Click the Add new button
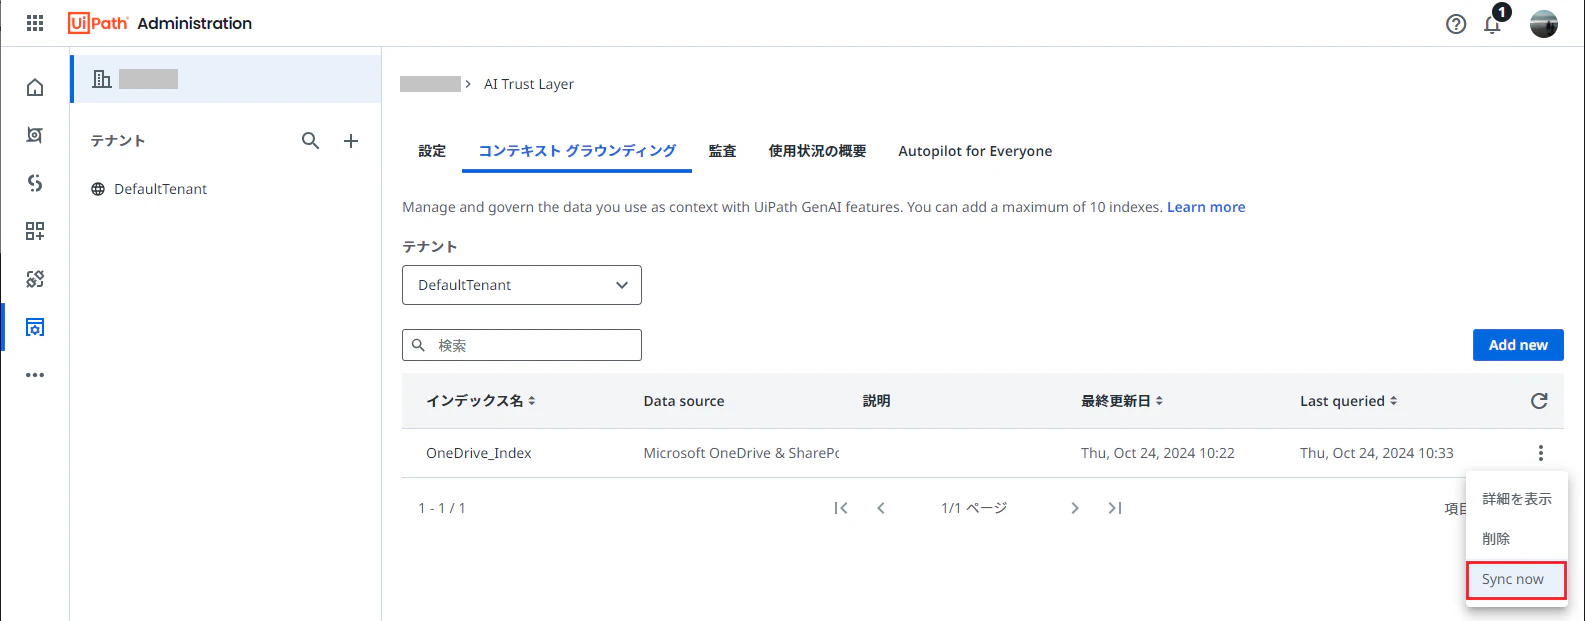This screenshot has width=1585, height=621. [x=1518, y=345]
